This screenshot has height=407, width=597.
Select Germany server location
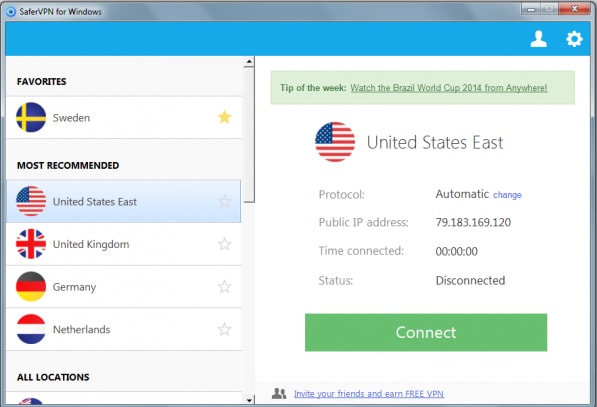tap(124, 286)
